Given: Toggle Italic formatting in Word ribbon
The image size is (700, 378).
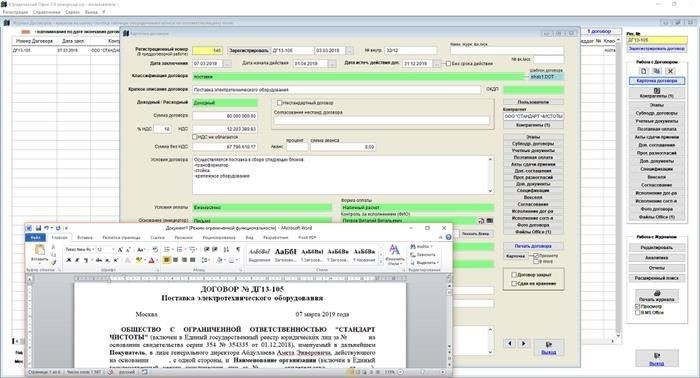Looking at the screenshot, I should [76, 260].
